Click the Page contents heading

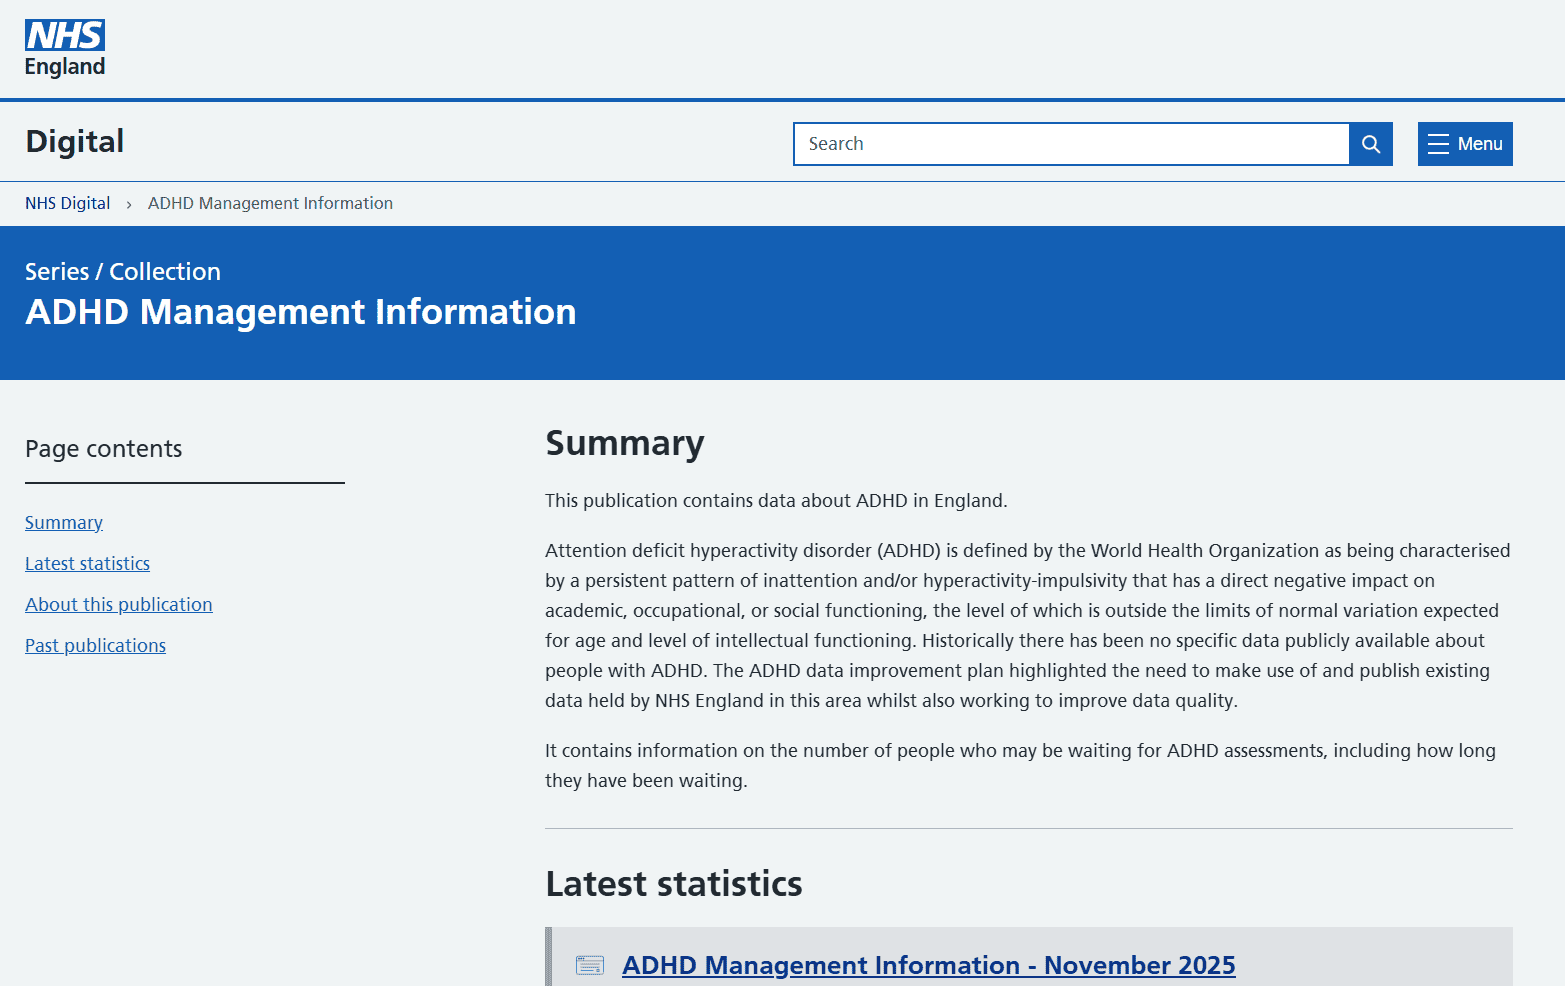coord(104,449)
